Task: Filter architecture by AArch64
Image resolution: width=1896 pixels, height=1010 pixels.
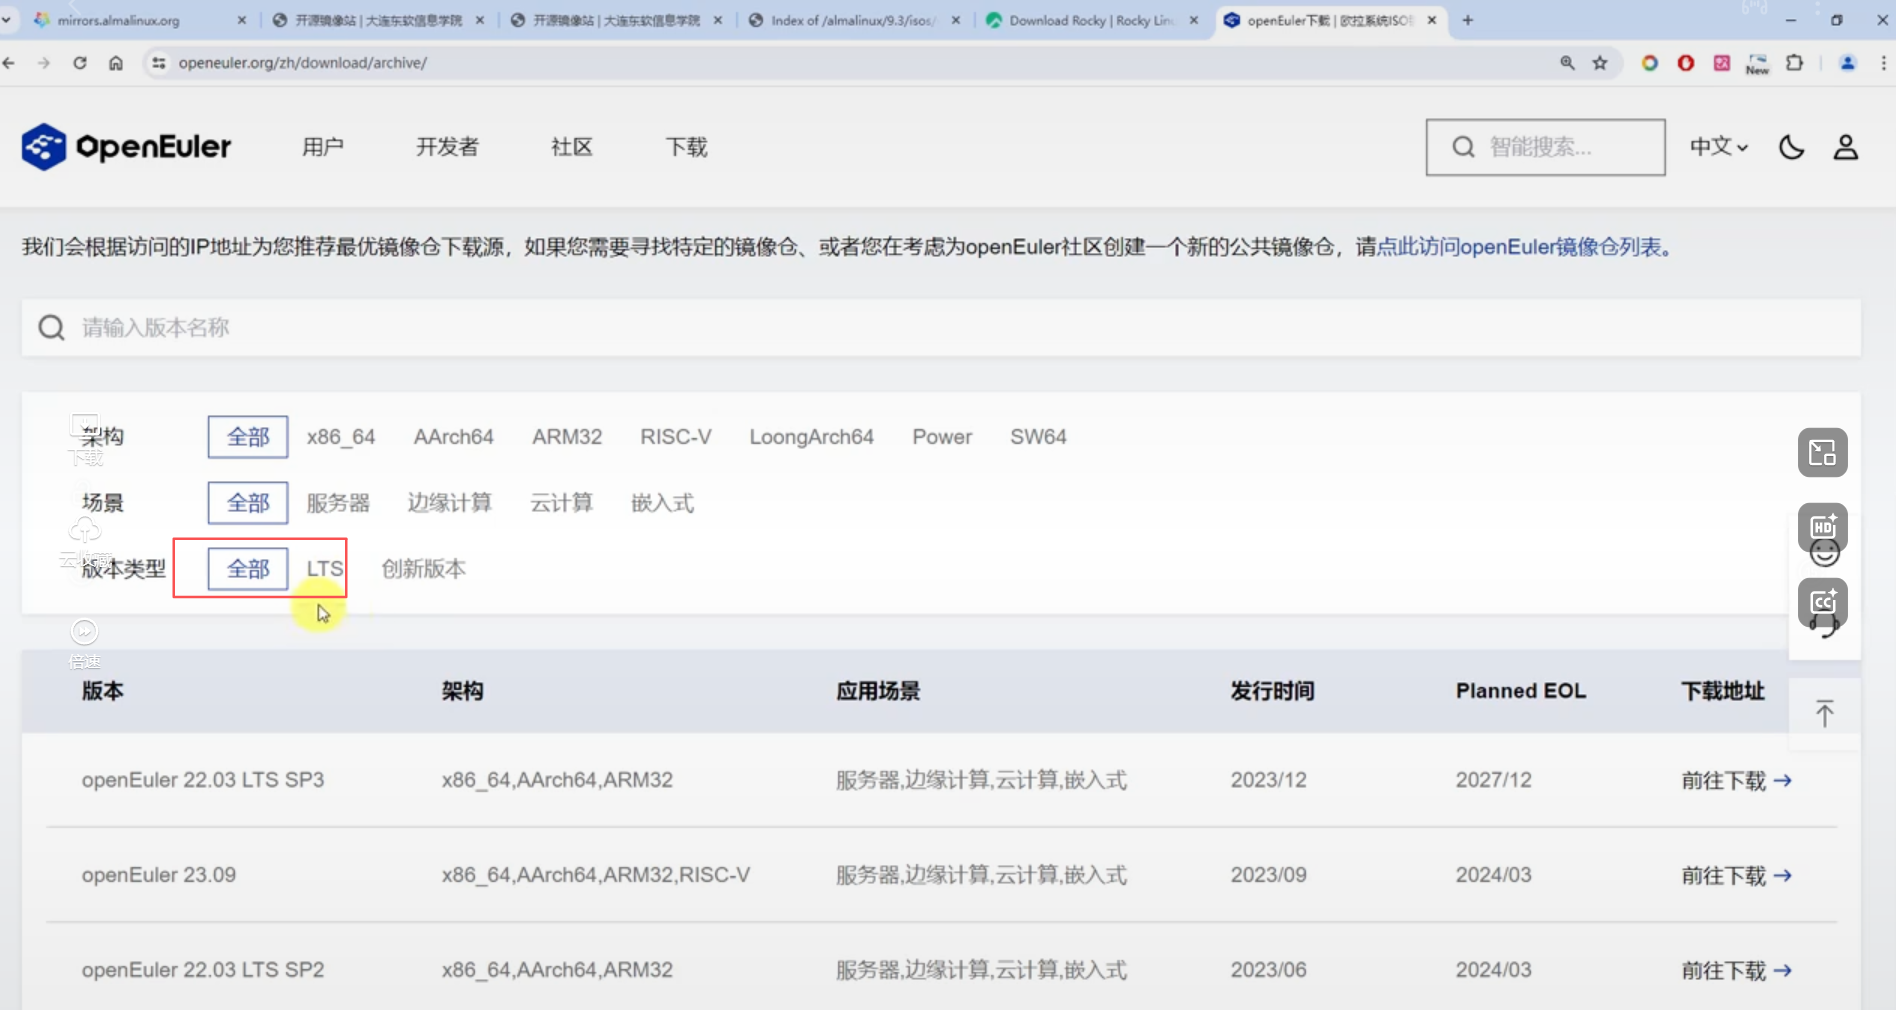Action: click(453, 437)
